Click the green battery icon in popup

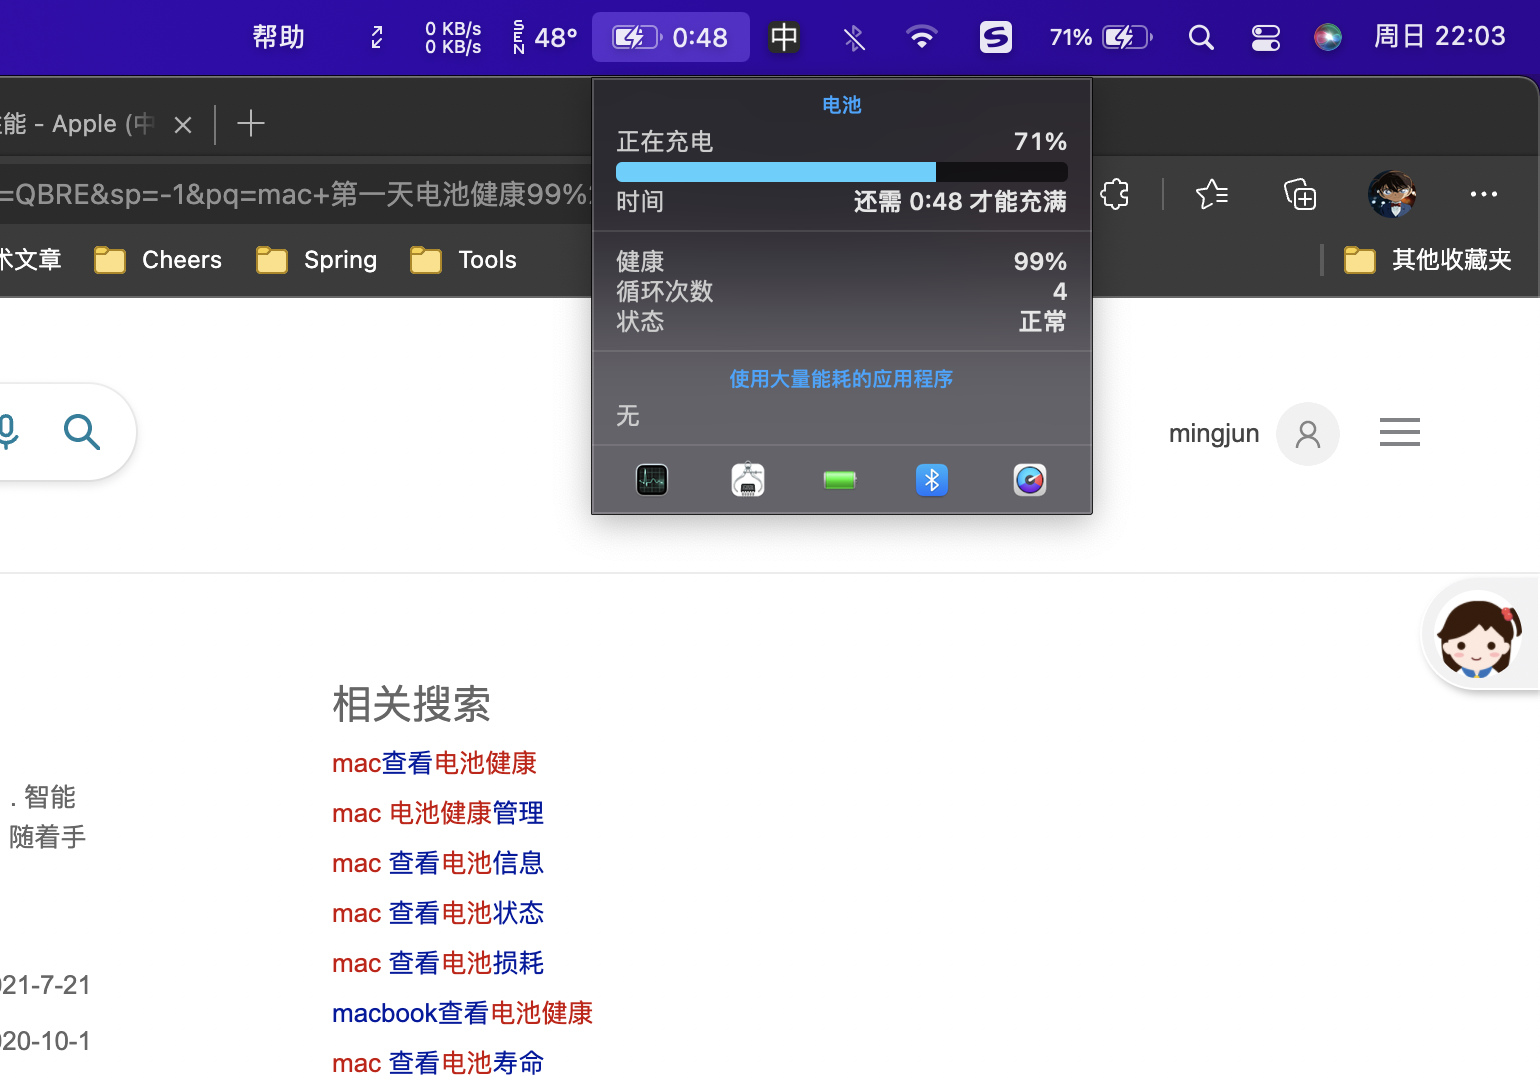coord(839,481)
